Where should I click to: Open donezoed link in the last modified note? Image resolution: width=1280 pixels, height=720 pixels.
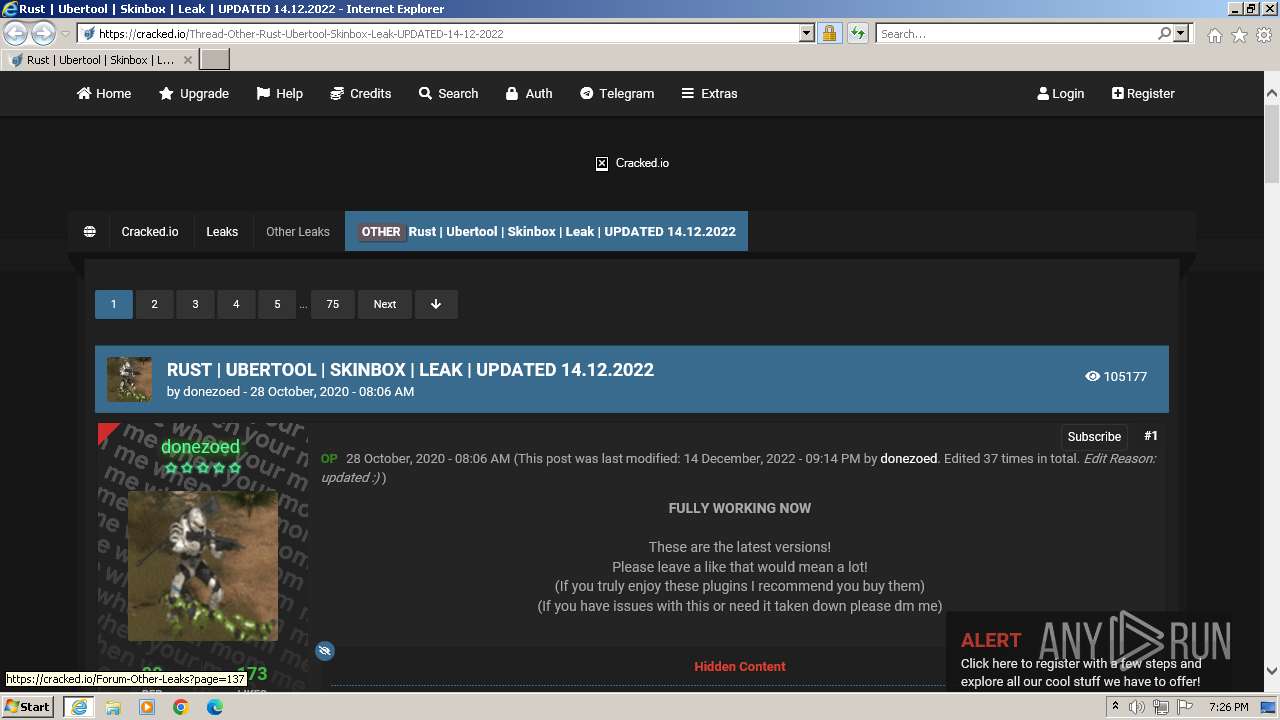[x=908, y=458]
